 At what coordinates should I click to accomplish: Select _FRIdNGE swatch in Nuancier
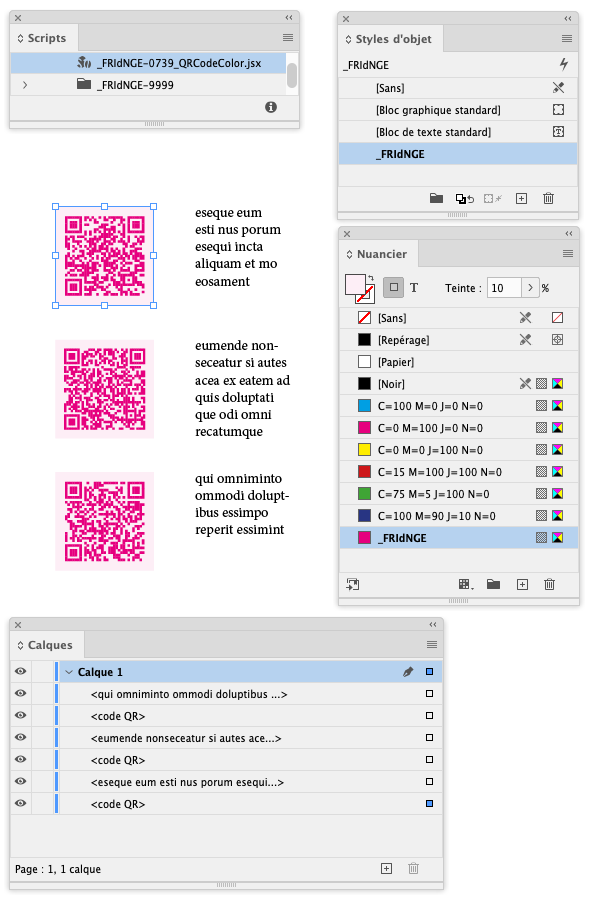458,538
